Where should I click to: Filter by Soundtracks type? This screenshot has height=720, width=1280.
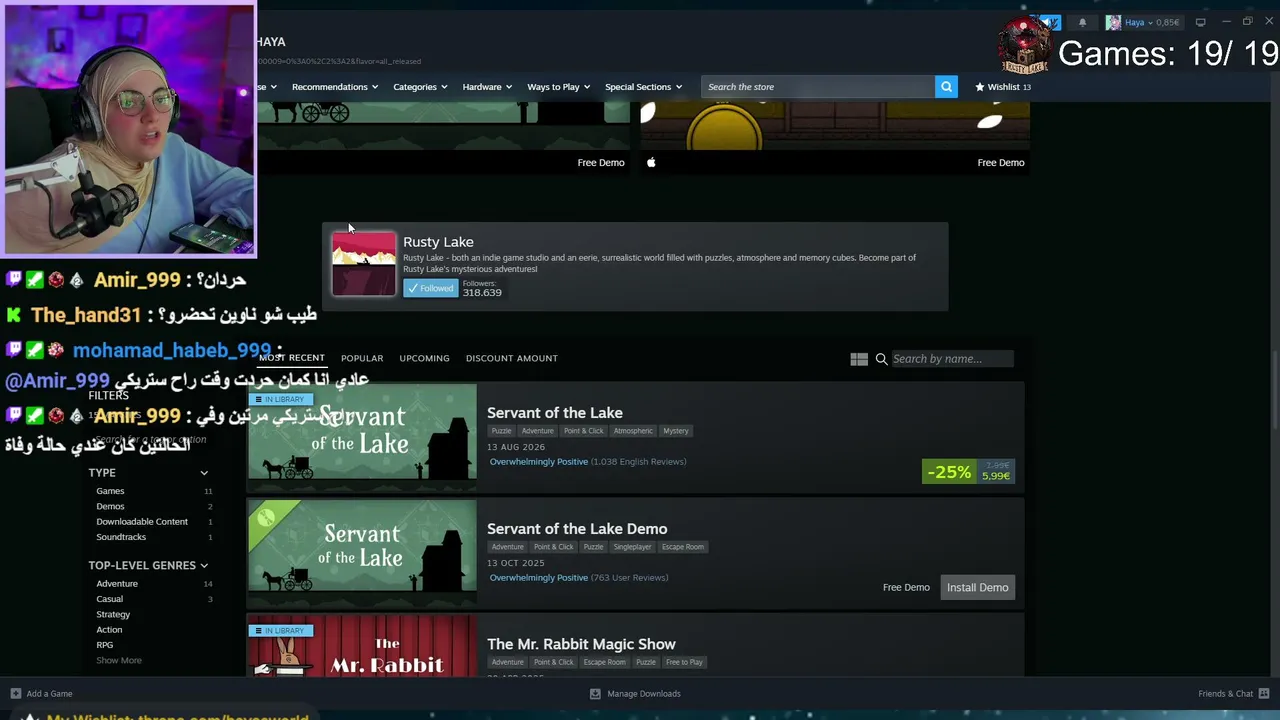point(121,537)
